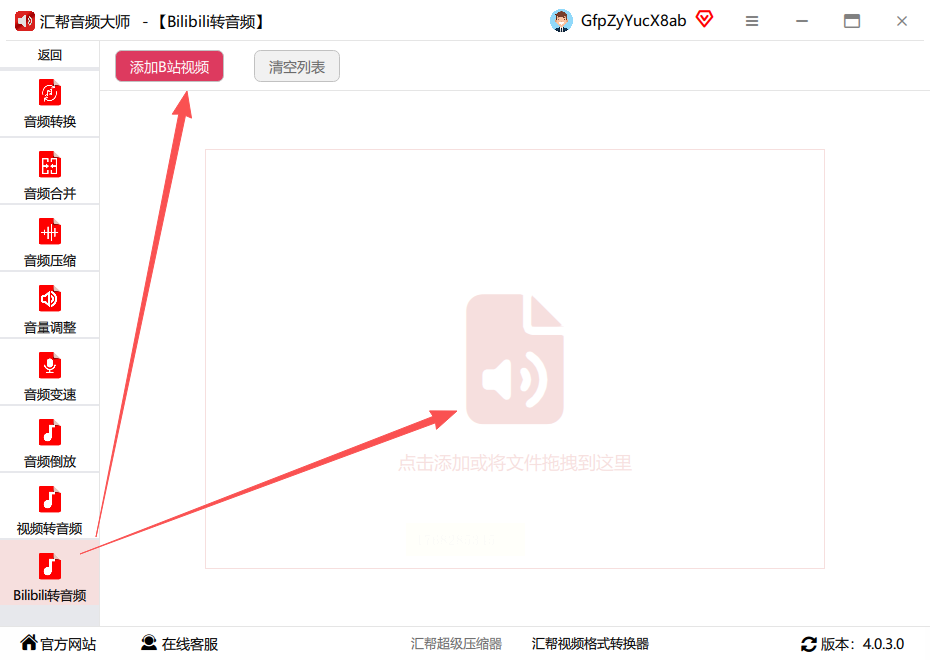
Task: Click the 清空列表 clear list button
Action: point(297,66)
